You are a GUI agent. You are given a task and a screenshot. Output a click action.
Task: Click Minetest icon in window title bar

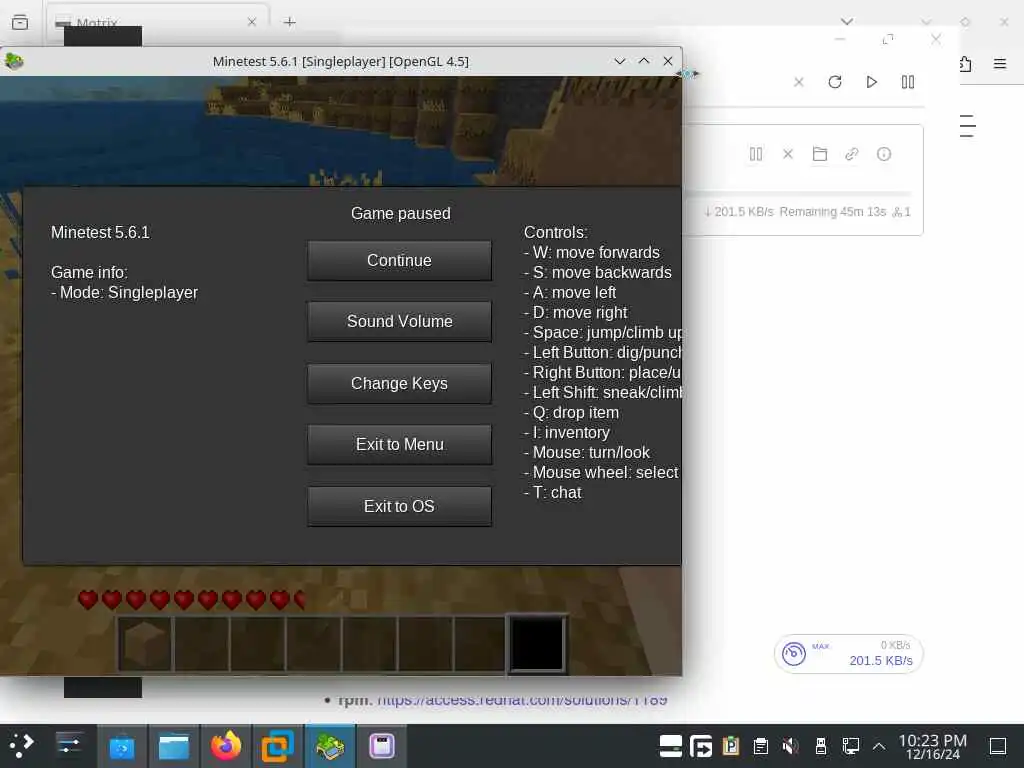[x=14, y=61]
